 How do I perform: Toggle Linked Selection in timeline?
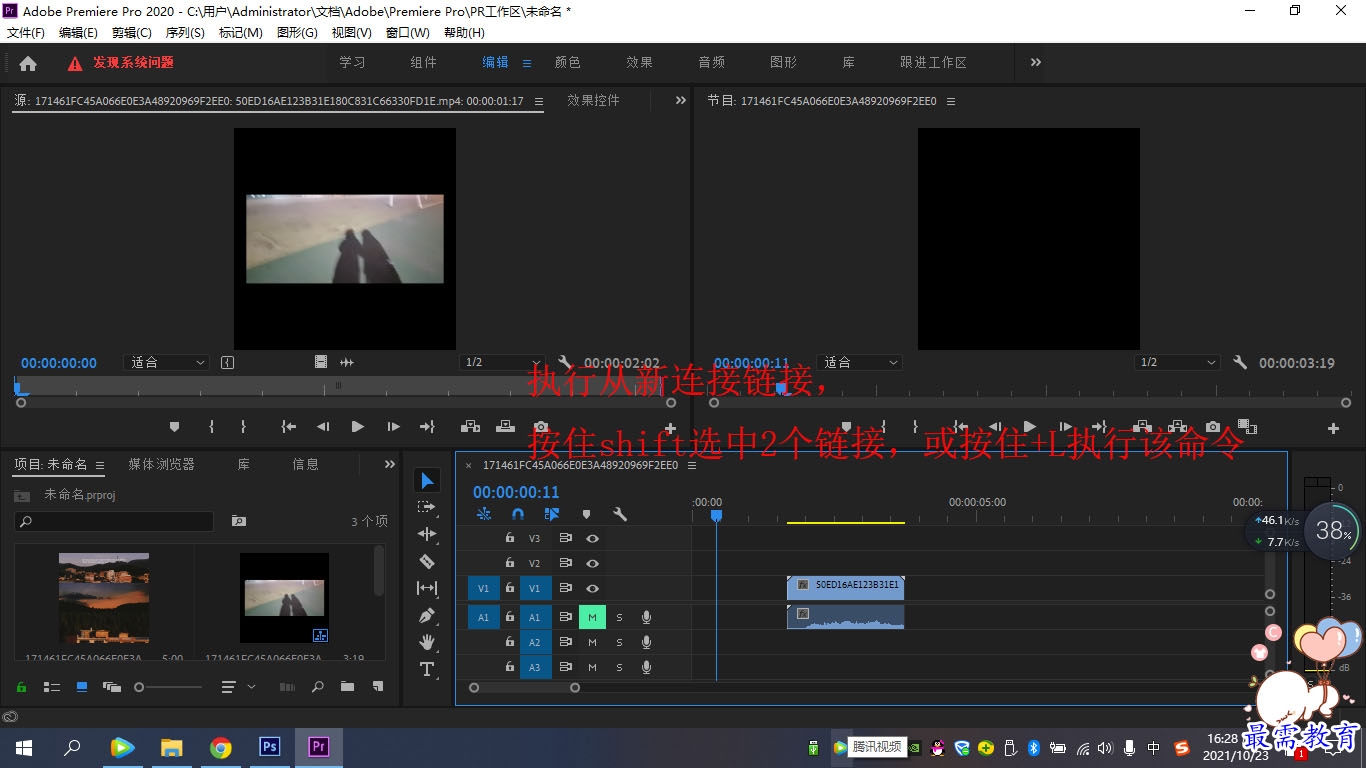point(552,514)
